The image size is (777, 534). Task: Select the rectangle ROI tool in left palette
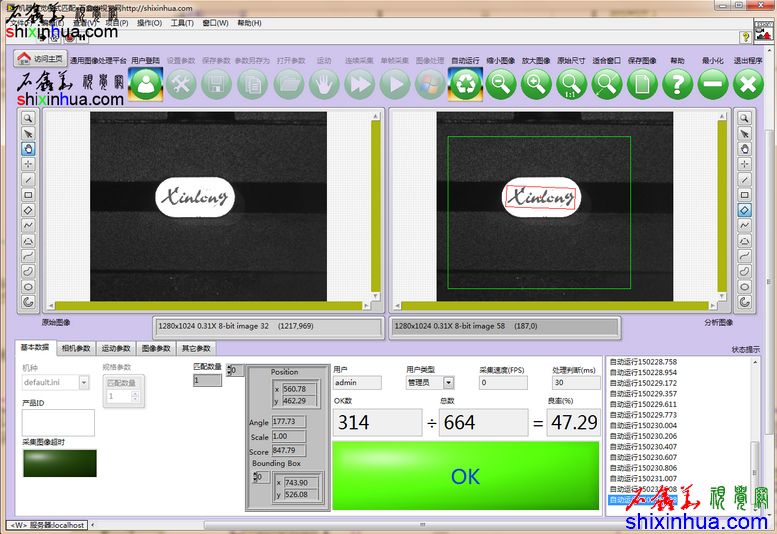pyautogui.click(x=29, y=195)
